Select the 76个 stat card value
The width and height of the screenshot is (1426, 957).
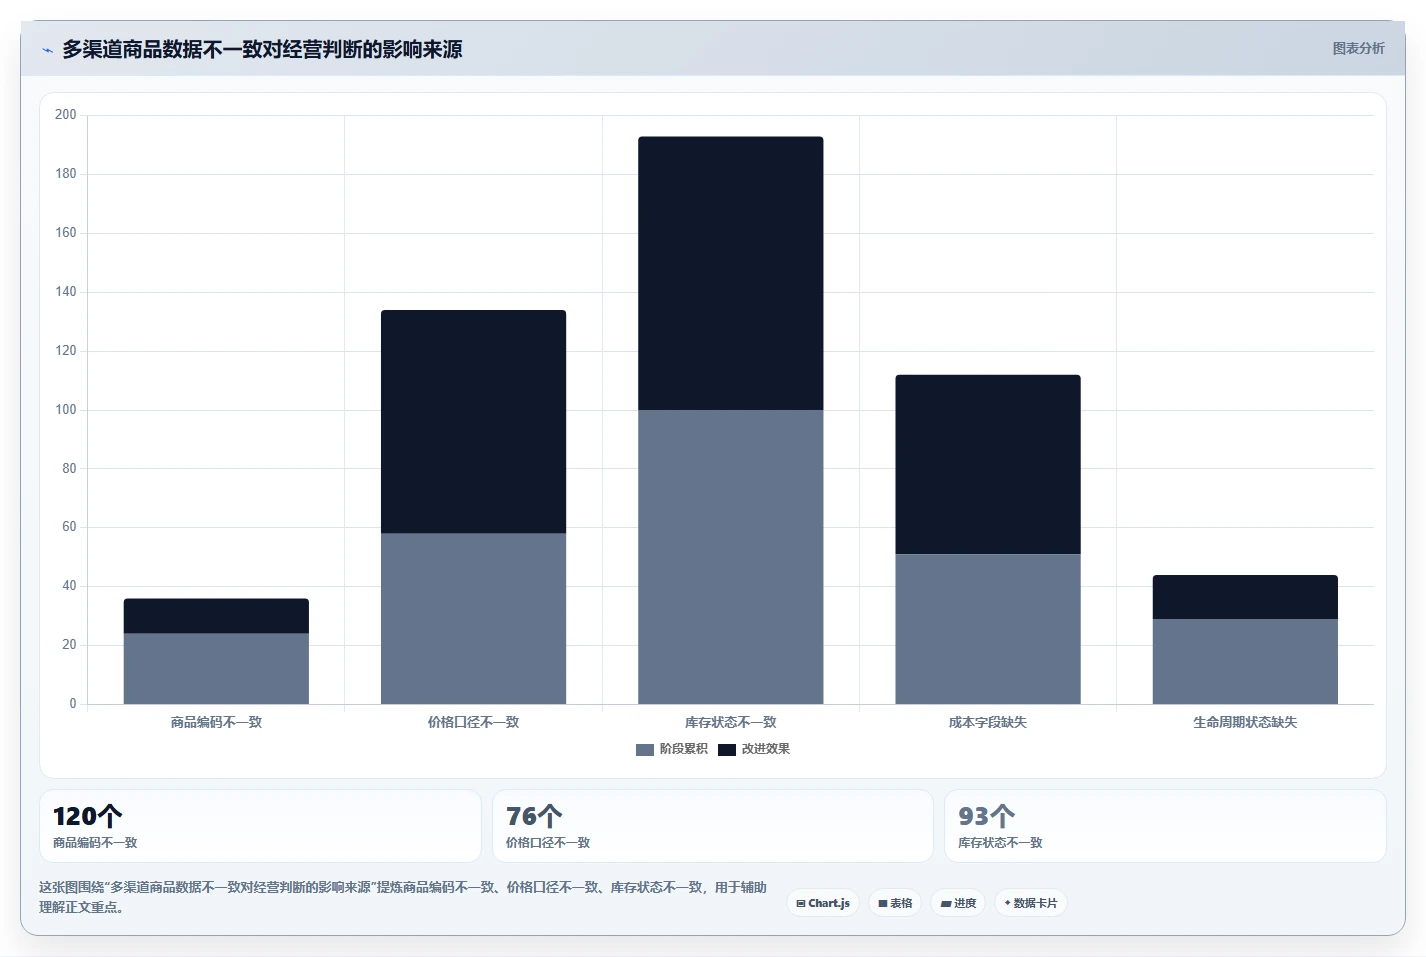(x=534, y=816)
